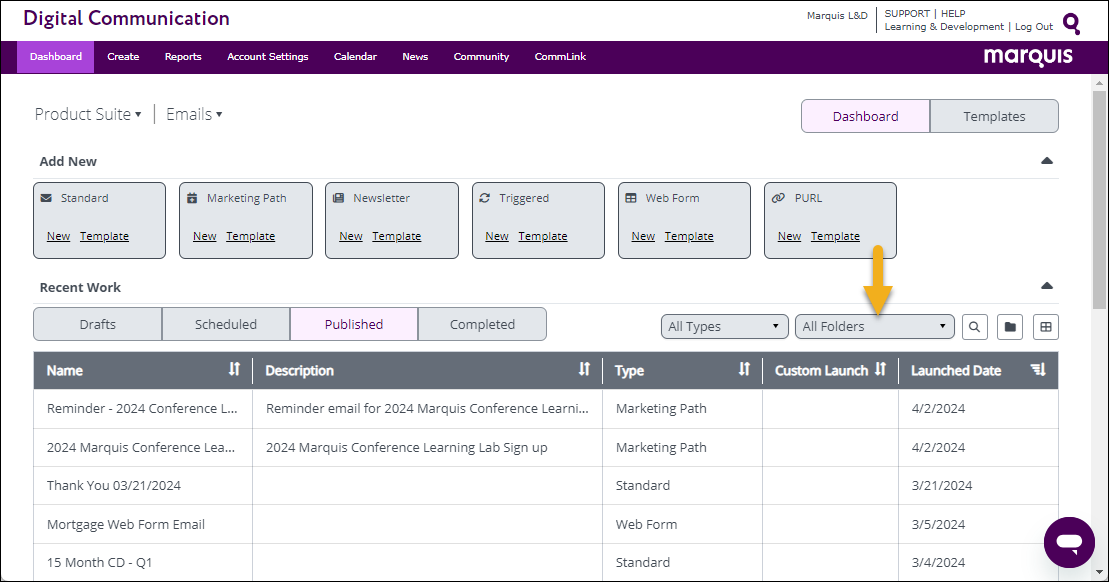Open News in navigation bar
The height and width of the screenshot is (582, 1109).
[415, 57]
